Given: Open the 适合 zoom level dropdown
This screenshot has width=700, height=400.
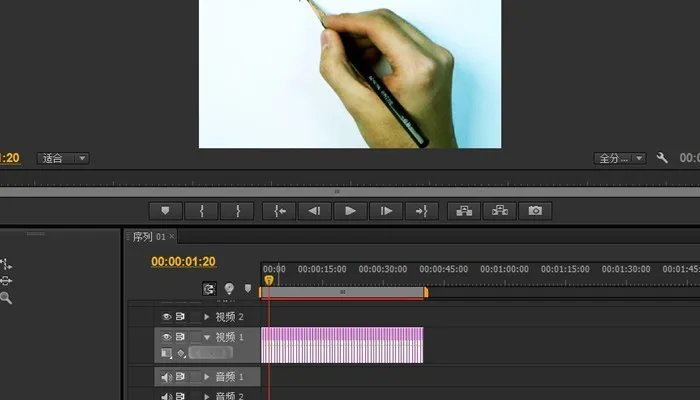Looking at the screenshot, I should point(63,158).
